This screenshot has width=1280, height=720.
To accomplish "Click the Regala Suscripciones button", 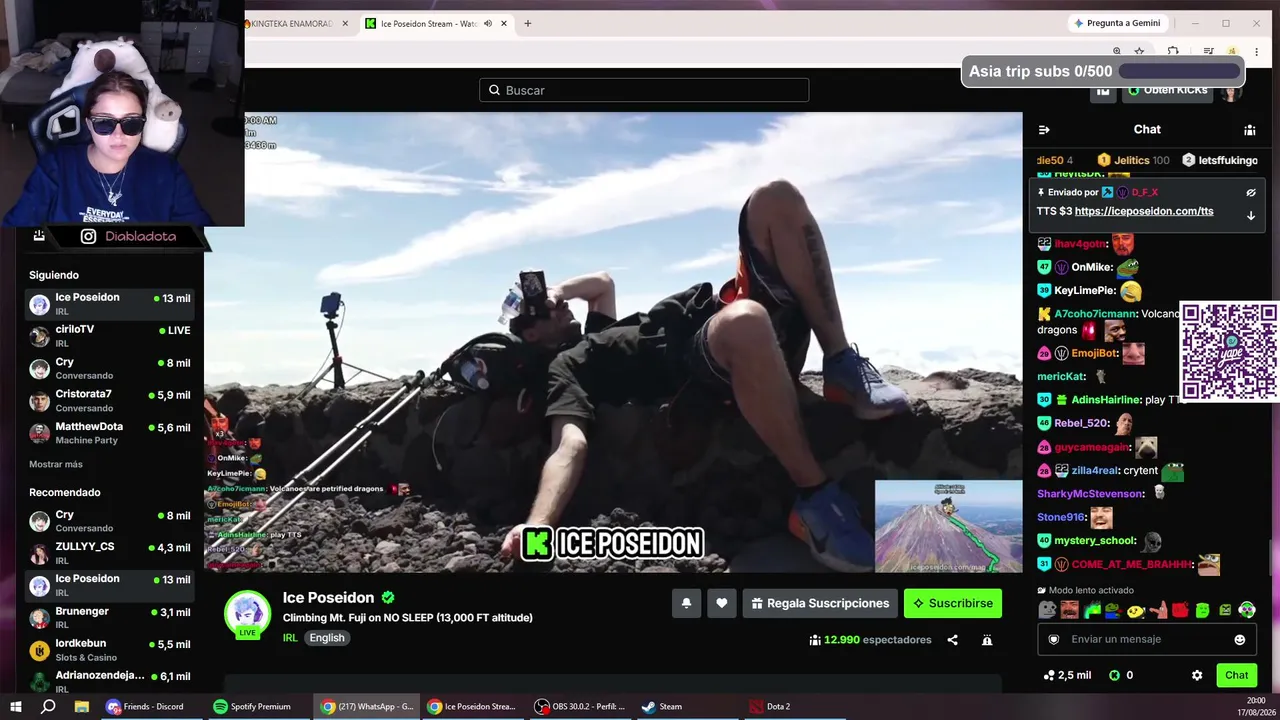I will tap(820, 603).
